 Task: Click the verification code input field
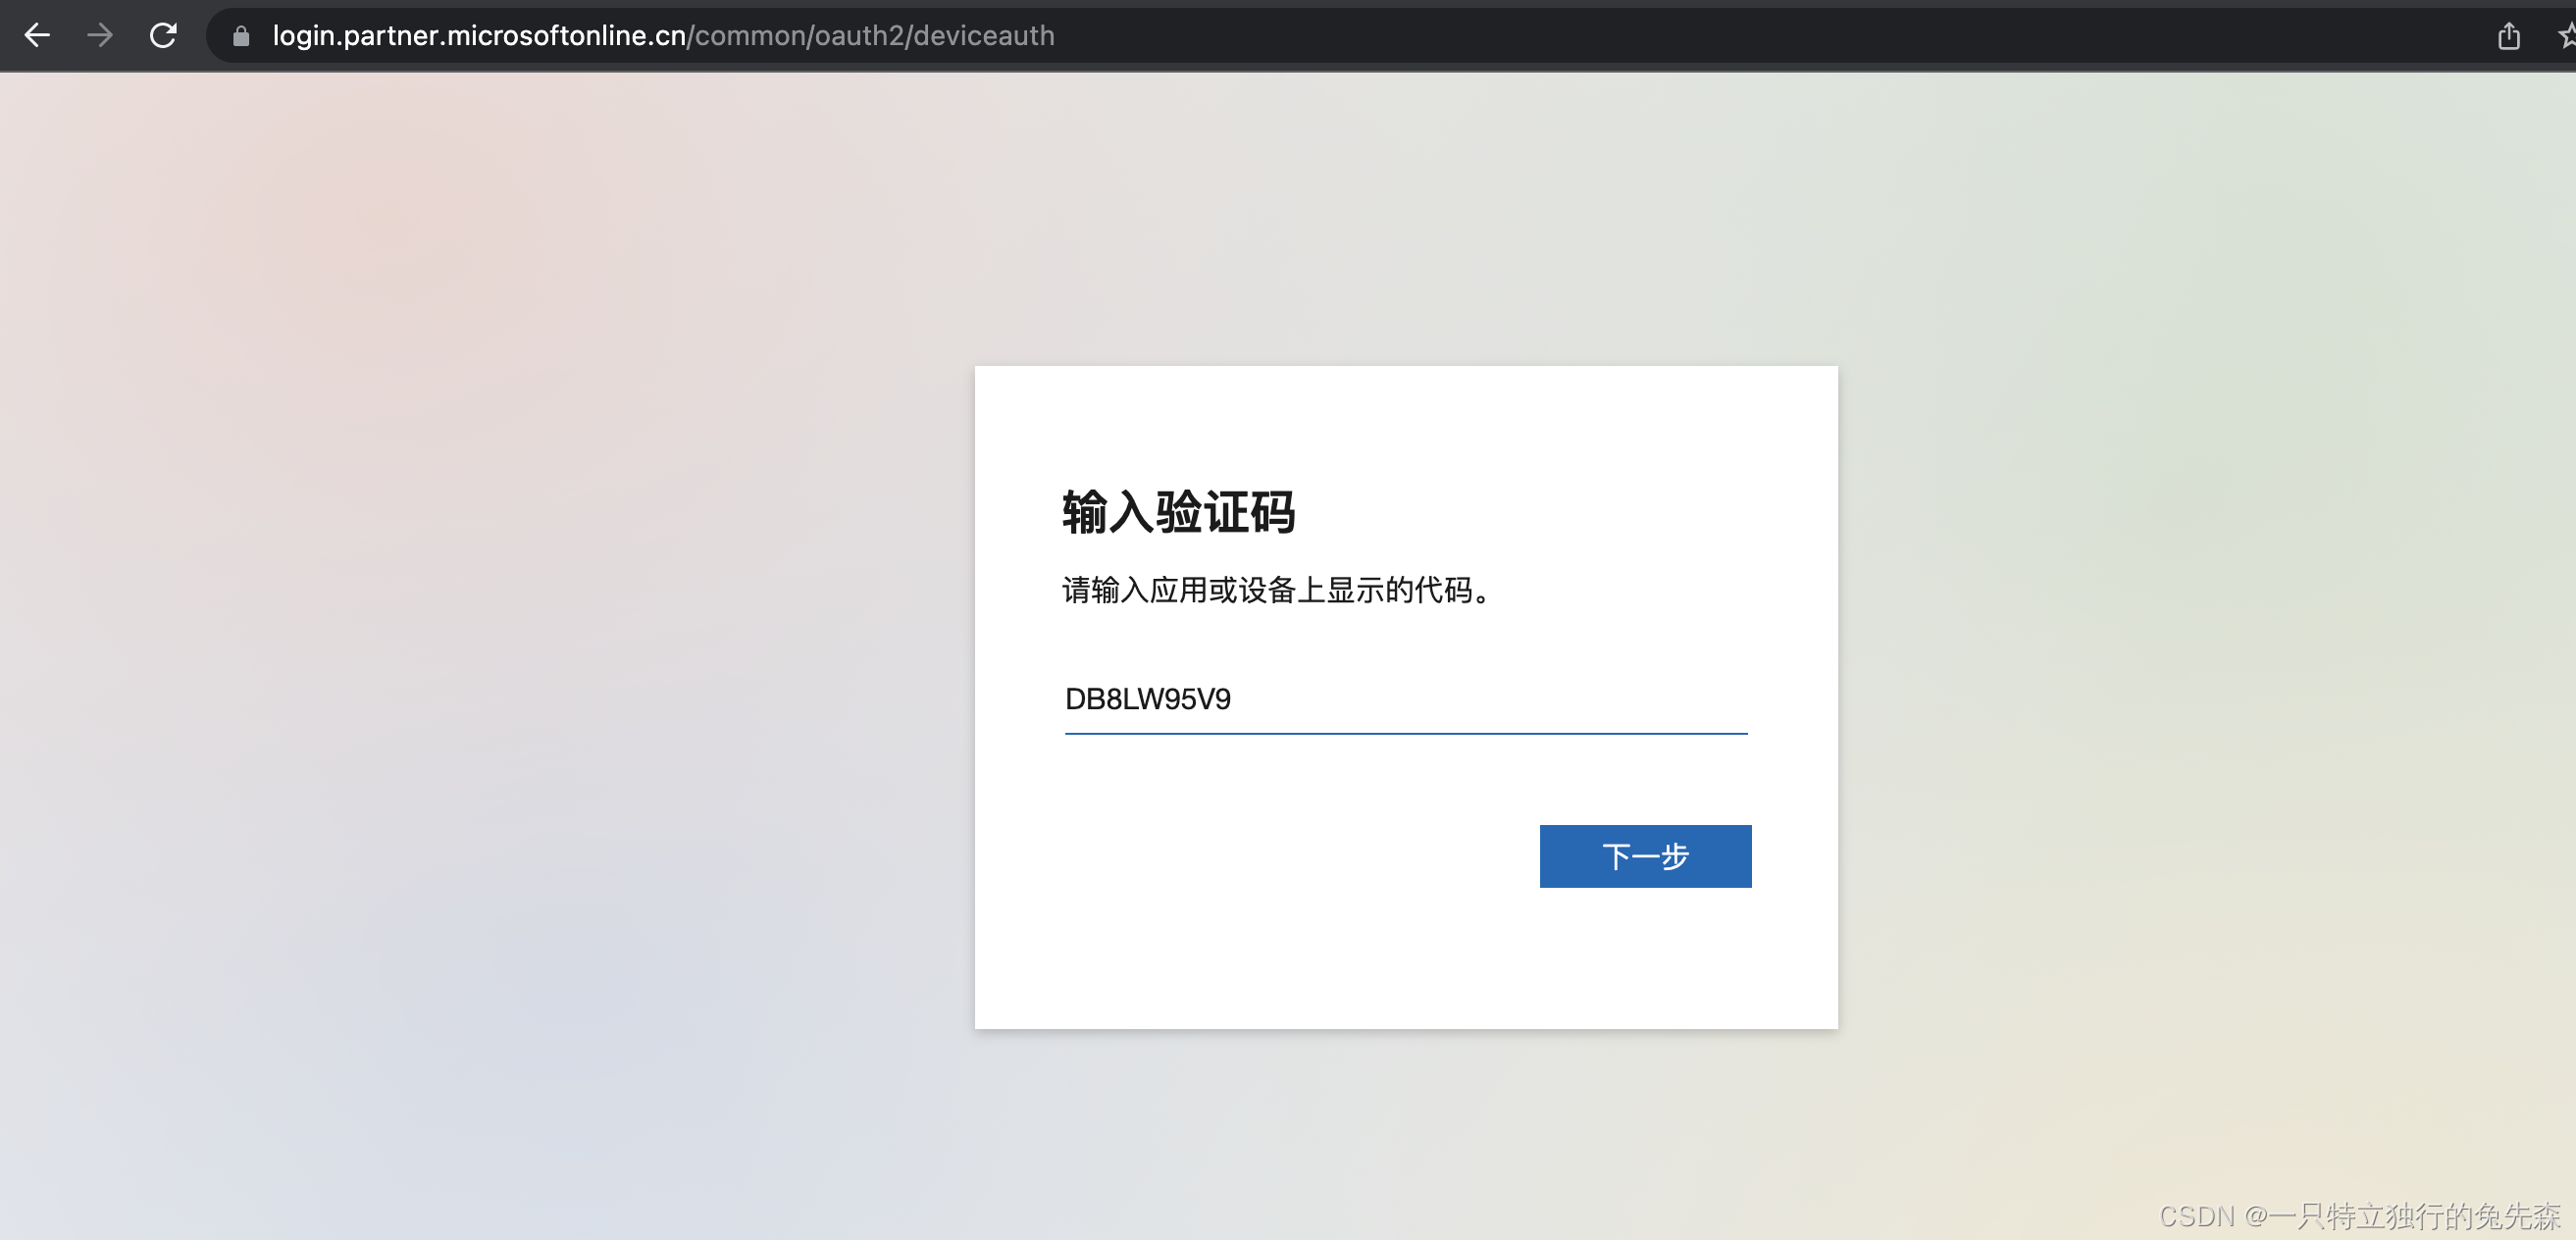point(1406,699)
